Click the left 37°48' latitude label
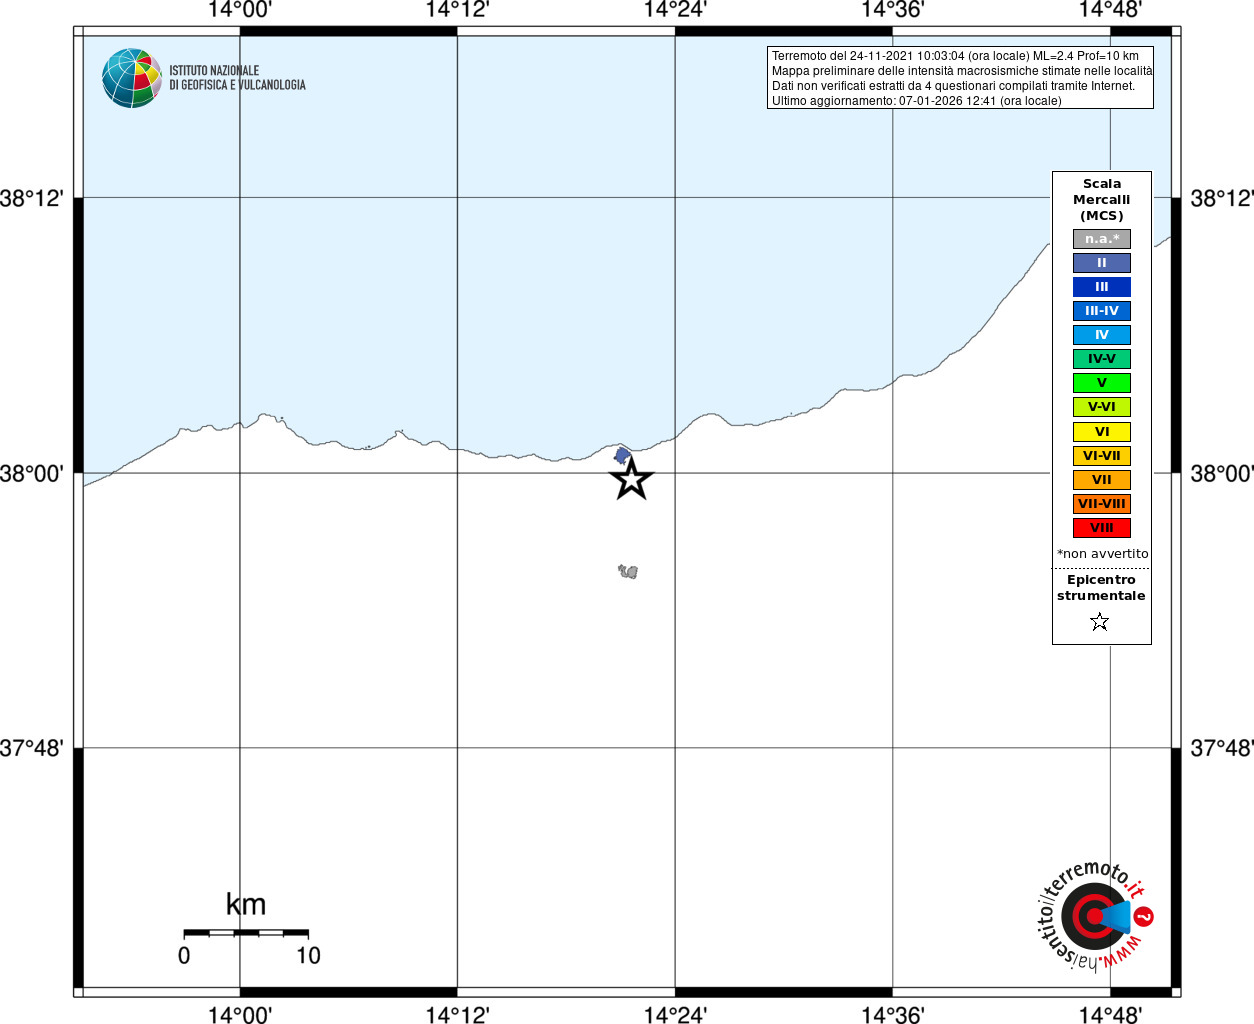1254x1024 pixels. pyautogui.click(x=32, y=748)
